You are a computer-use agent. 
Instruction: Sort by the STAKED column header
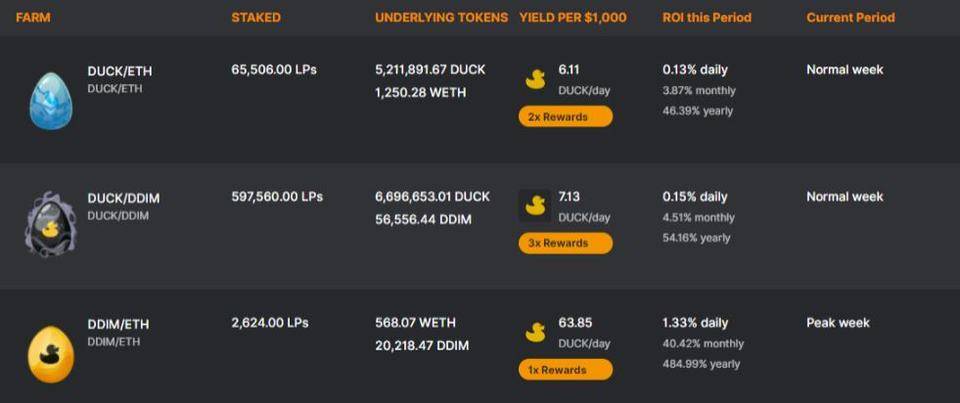tap(256, 17)
